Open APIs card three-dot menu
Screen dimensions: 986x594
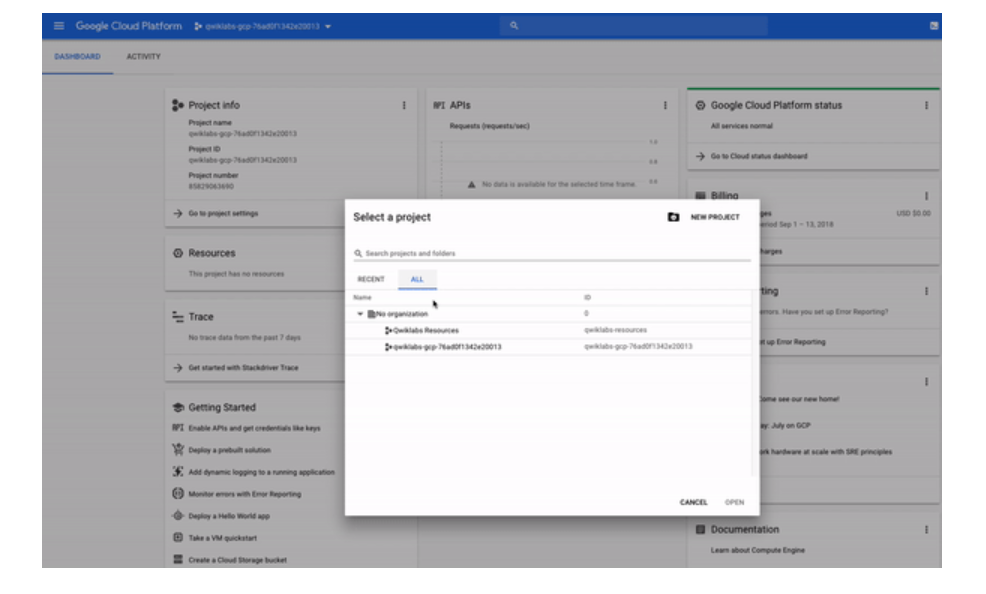click(x=665, y=106)
